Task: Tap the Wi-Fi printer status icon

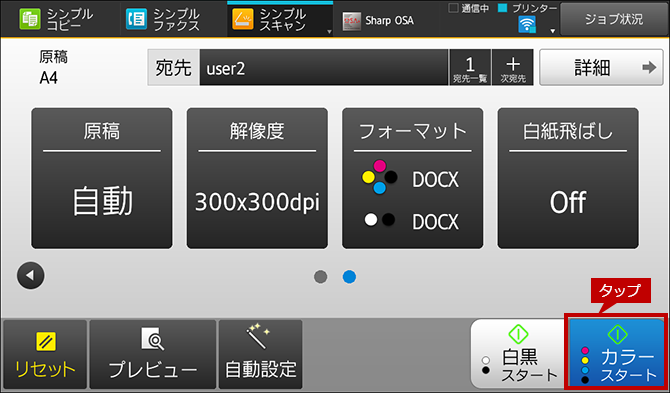Action: 526,24
